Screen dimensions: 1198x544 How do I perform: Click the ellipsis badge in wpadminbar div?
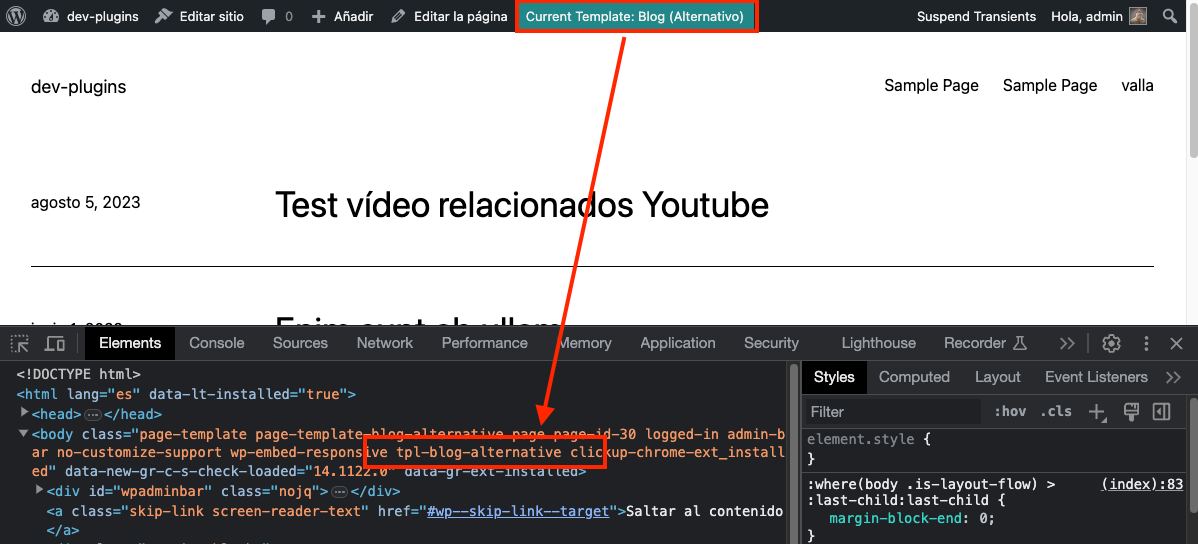click(341, 491)
